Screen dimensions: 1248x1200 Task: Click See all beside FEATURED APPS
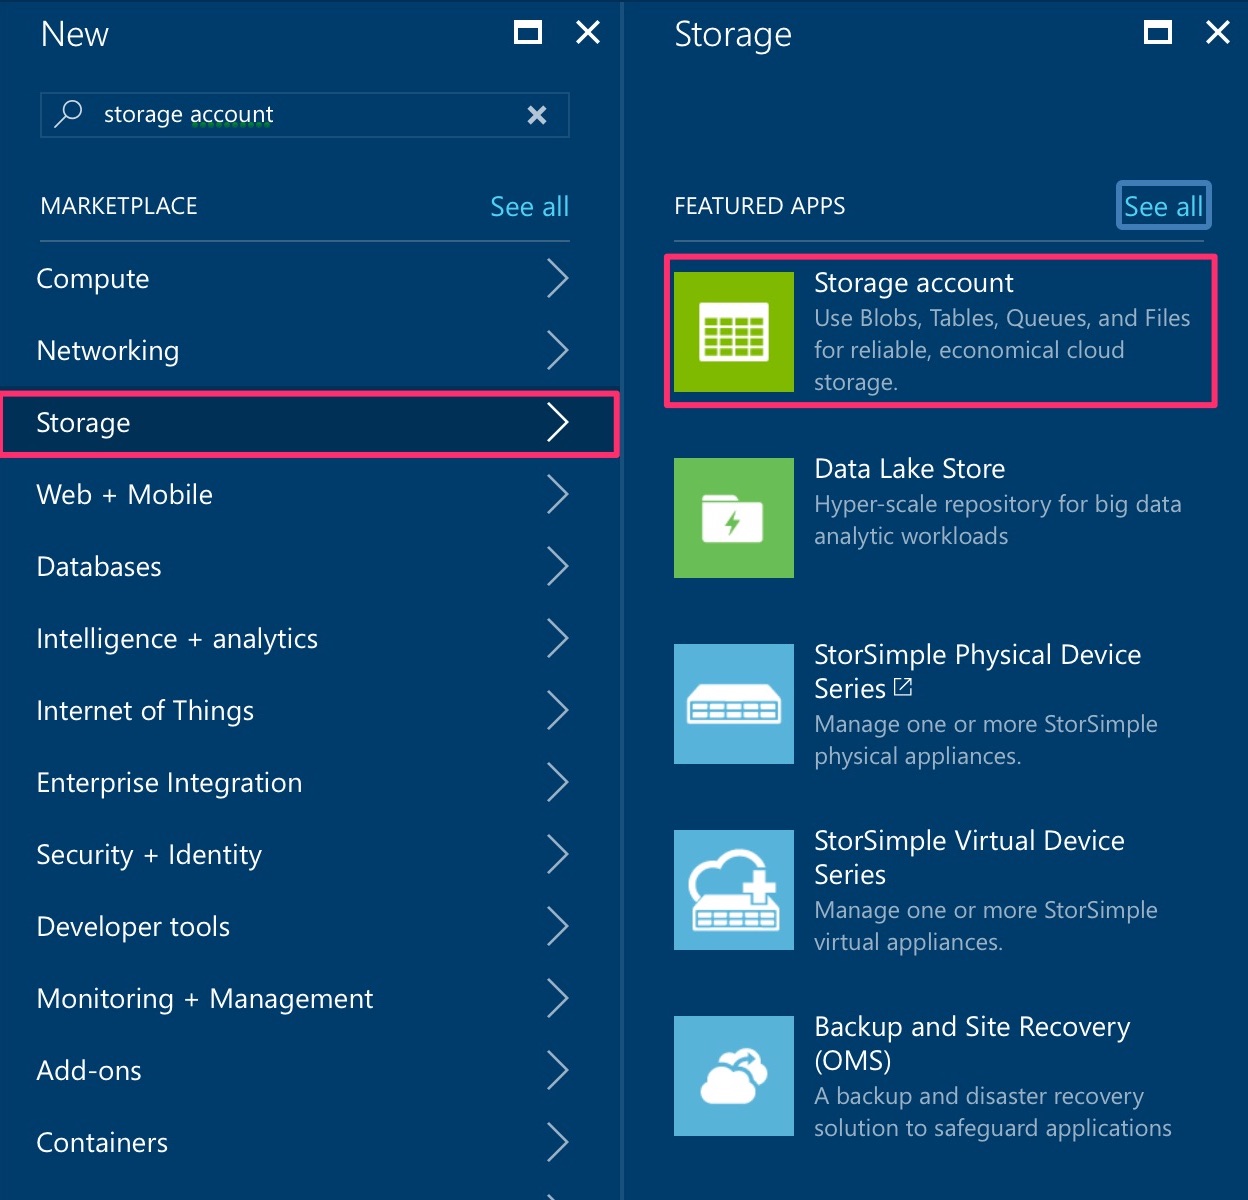tap(1163, 206)
